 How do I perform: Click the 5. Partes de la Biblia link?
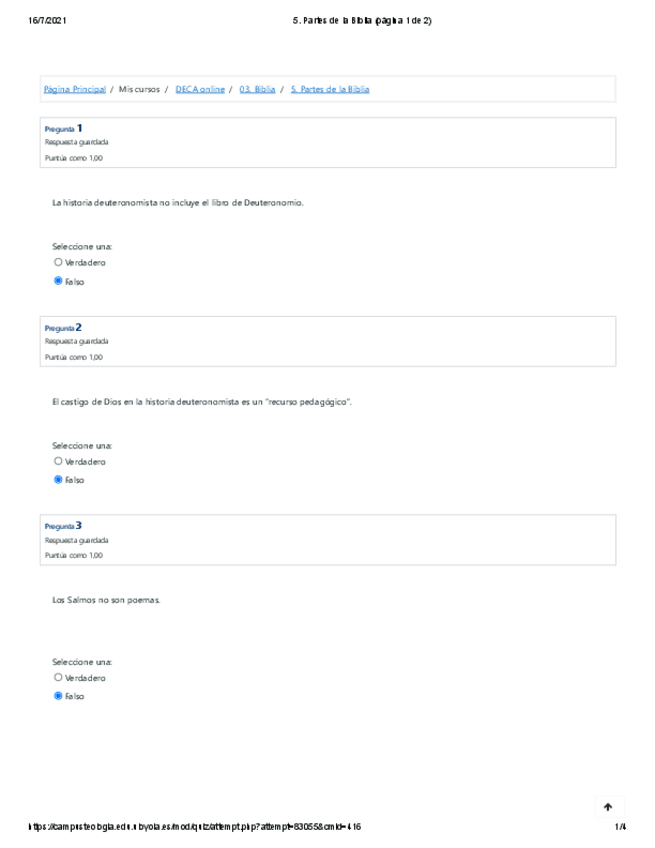coord(329,89)
